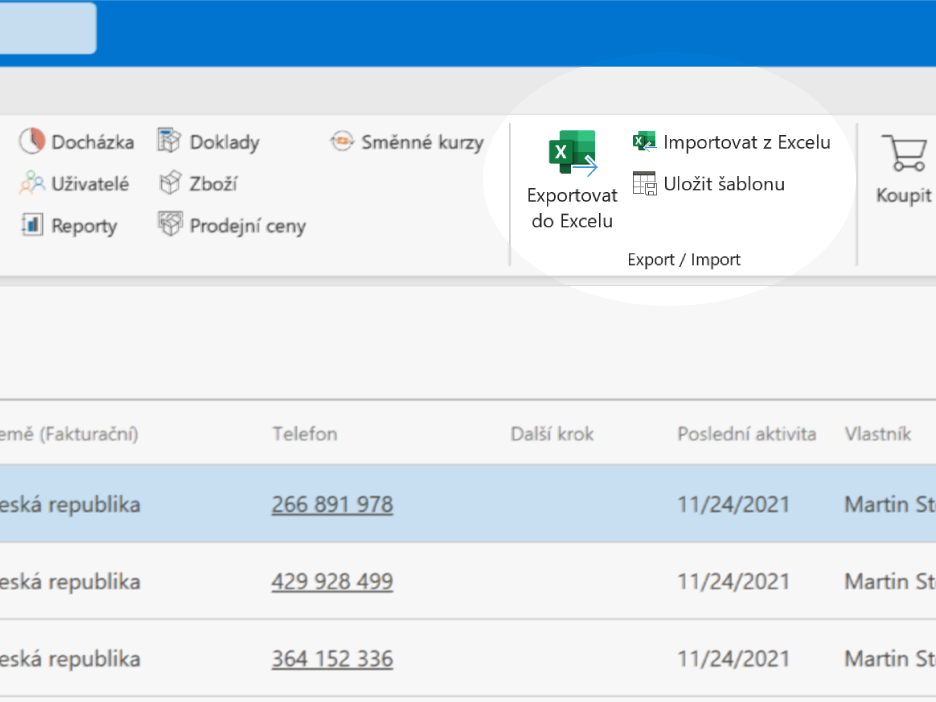Click the Prodejní ceny icon
The image size is (936, 702).
tap(170, 224)
